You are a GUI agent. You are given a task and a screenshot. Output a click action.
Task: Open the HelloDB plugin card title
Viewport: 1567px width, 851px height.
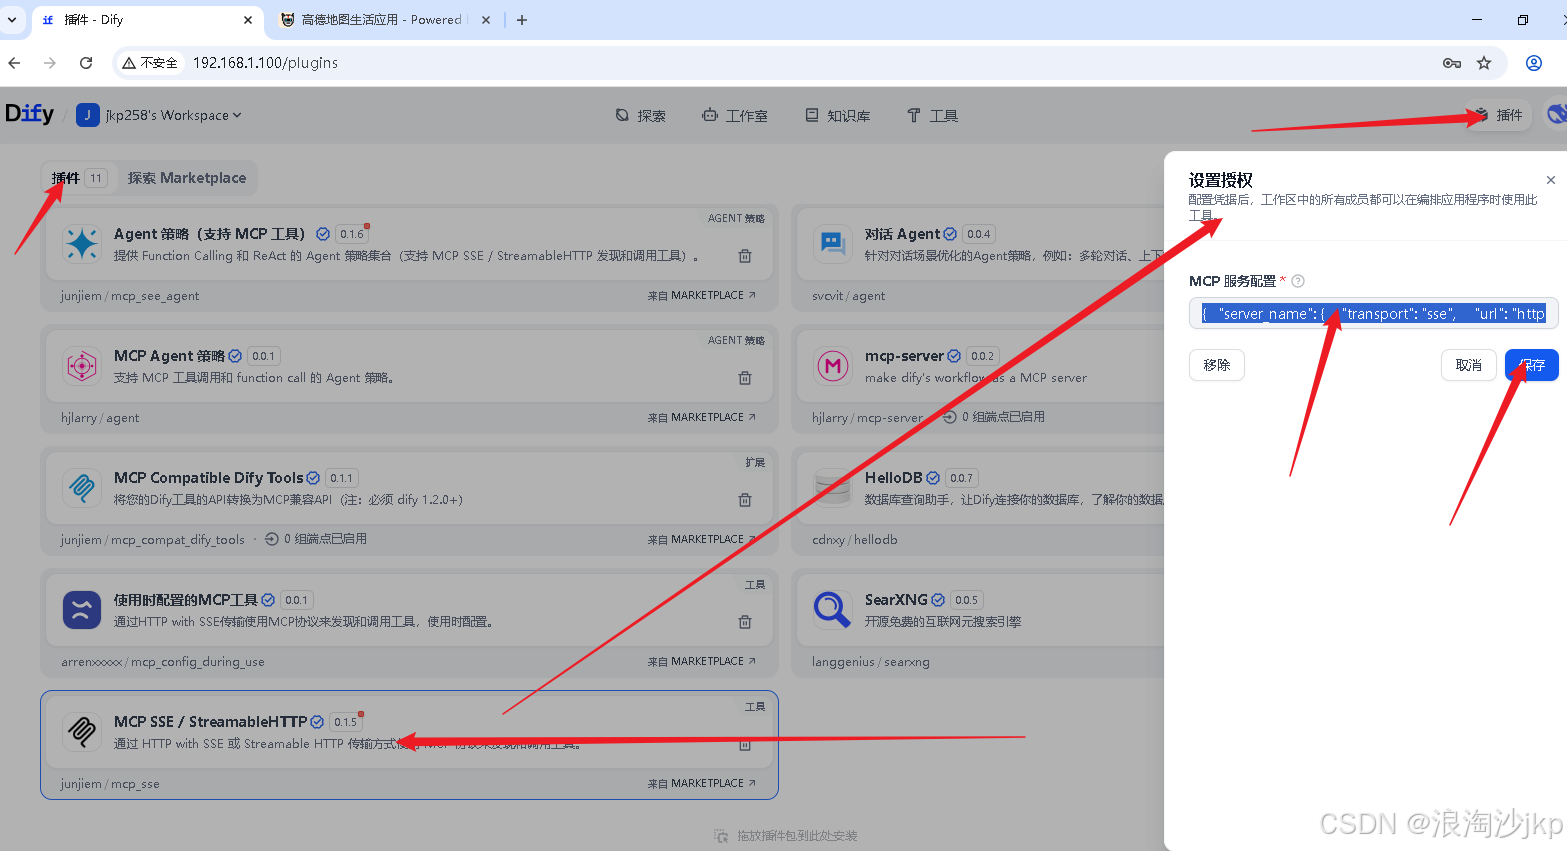893,478
